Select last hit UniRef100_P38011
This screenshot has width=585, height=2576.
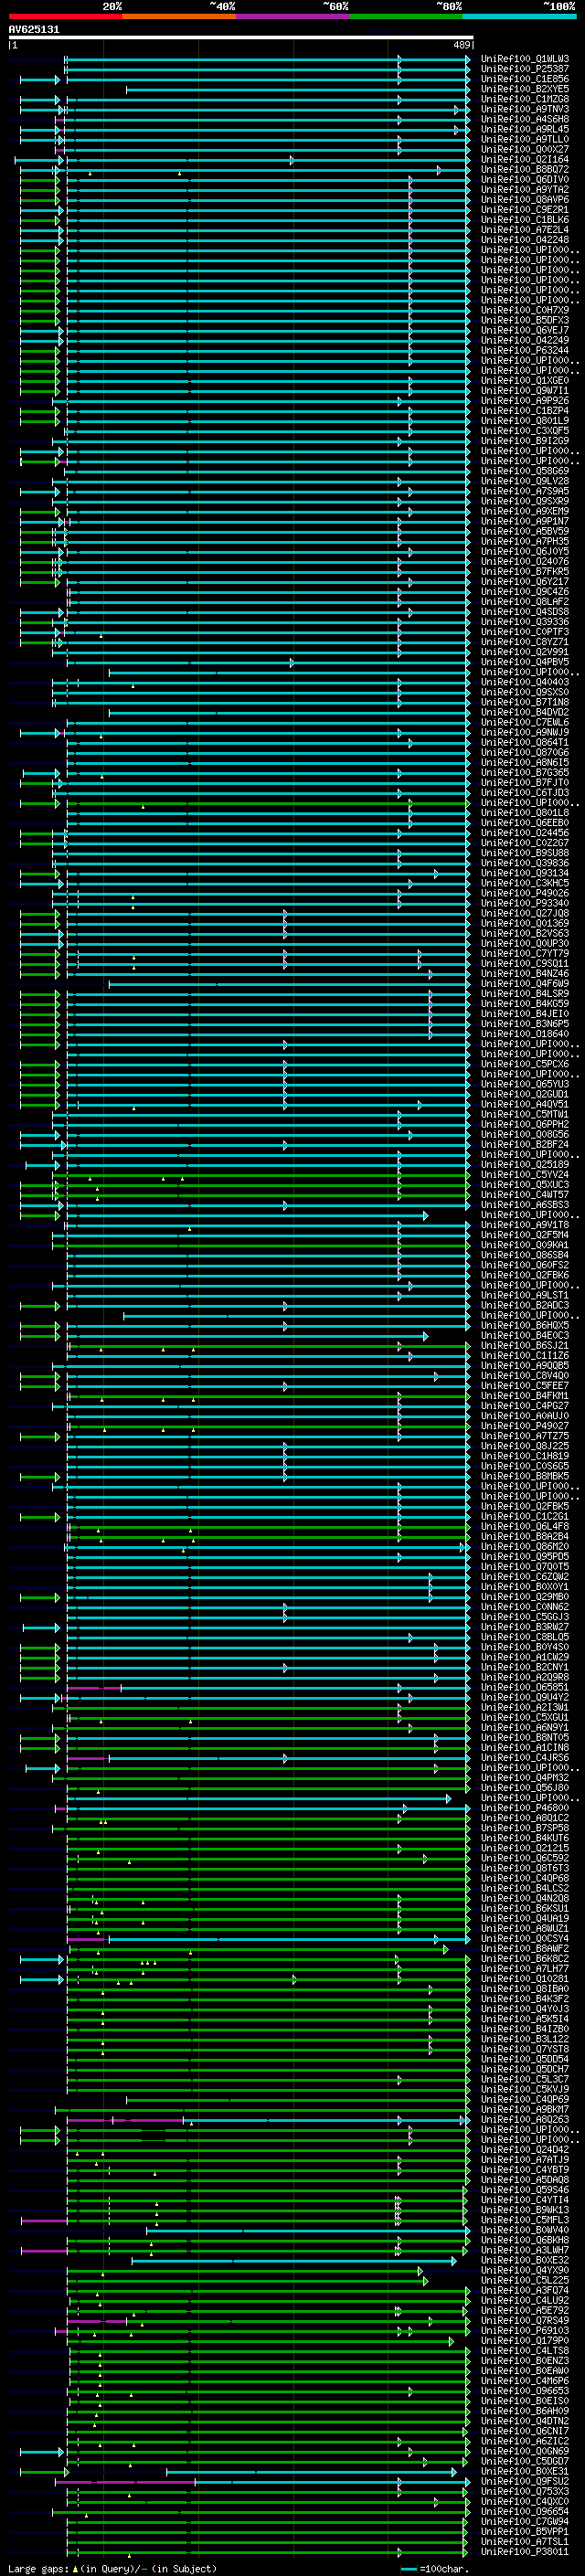pos(525,2551)
